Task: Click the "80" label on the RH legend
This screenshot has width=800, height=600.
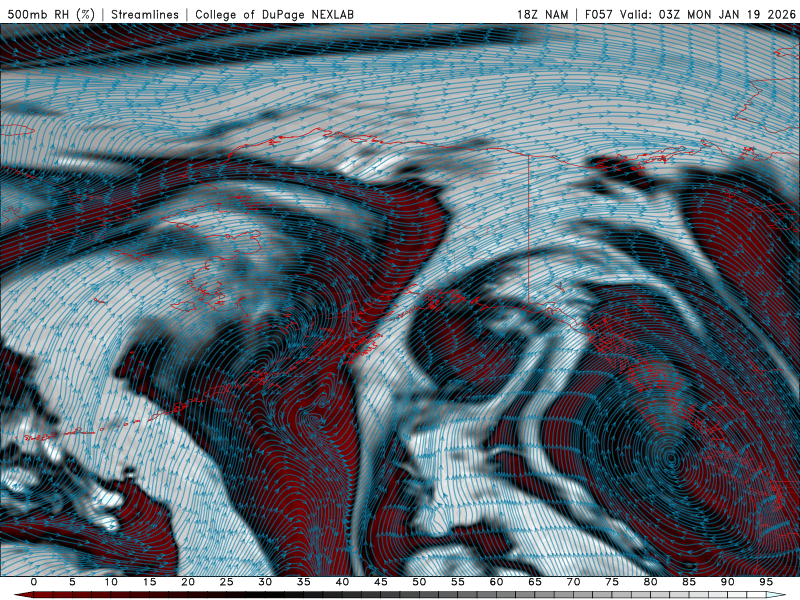Action: click(651, 582)
